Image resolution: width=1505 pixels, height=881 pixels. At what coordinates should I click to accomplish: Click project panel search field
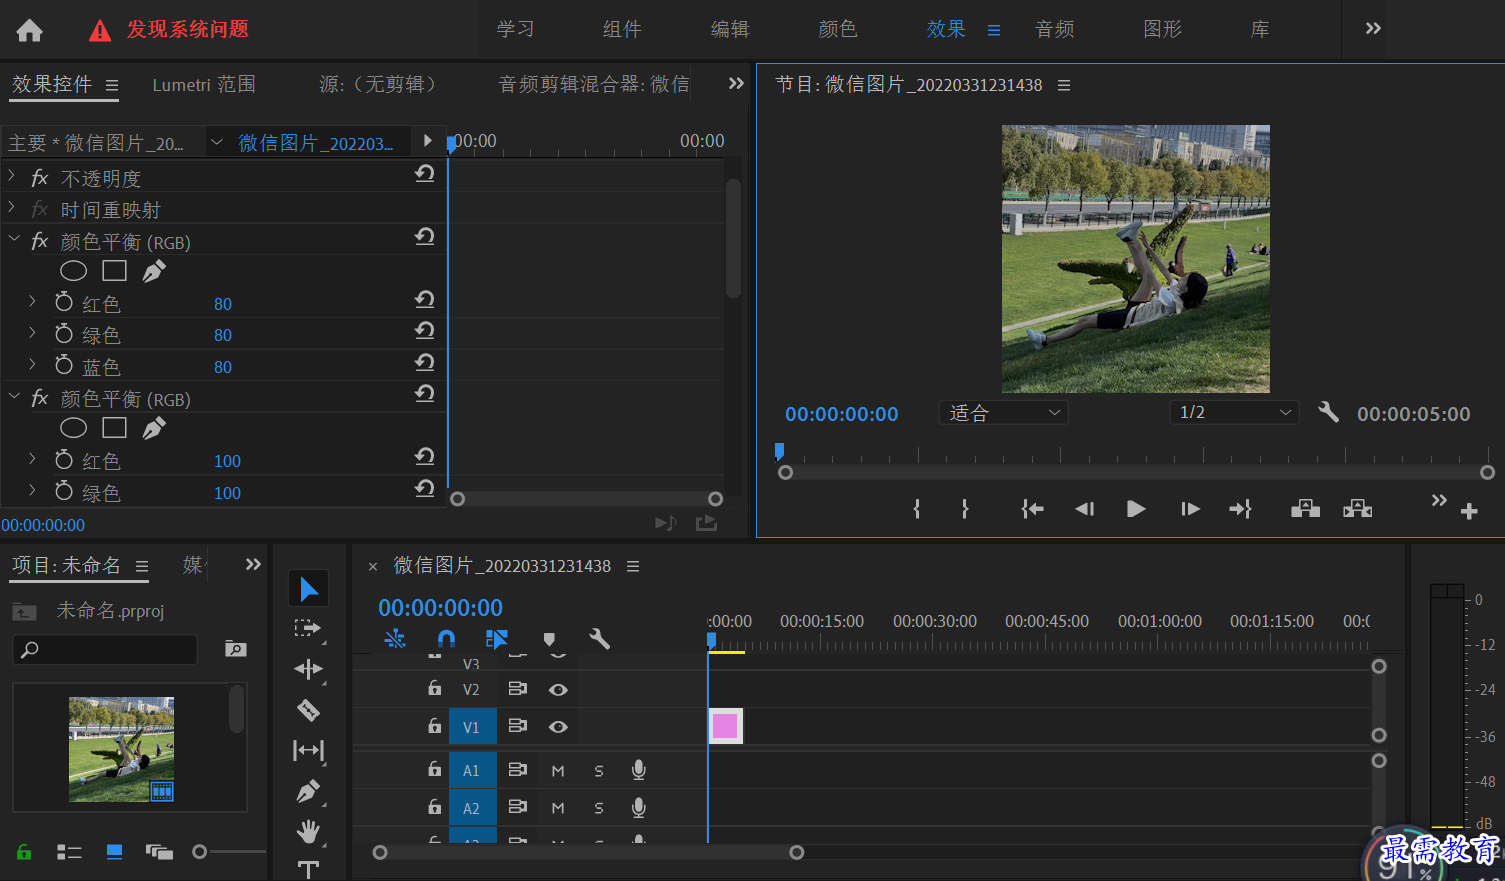click(x=105, y=650)
